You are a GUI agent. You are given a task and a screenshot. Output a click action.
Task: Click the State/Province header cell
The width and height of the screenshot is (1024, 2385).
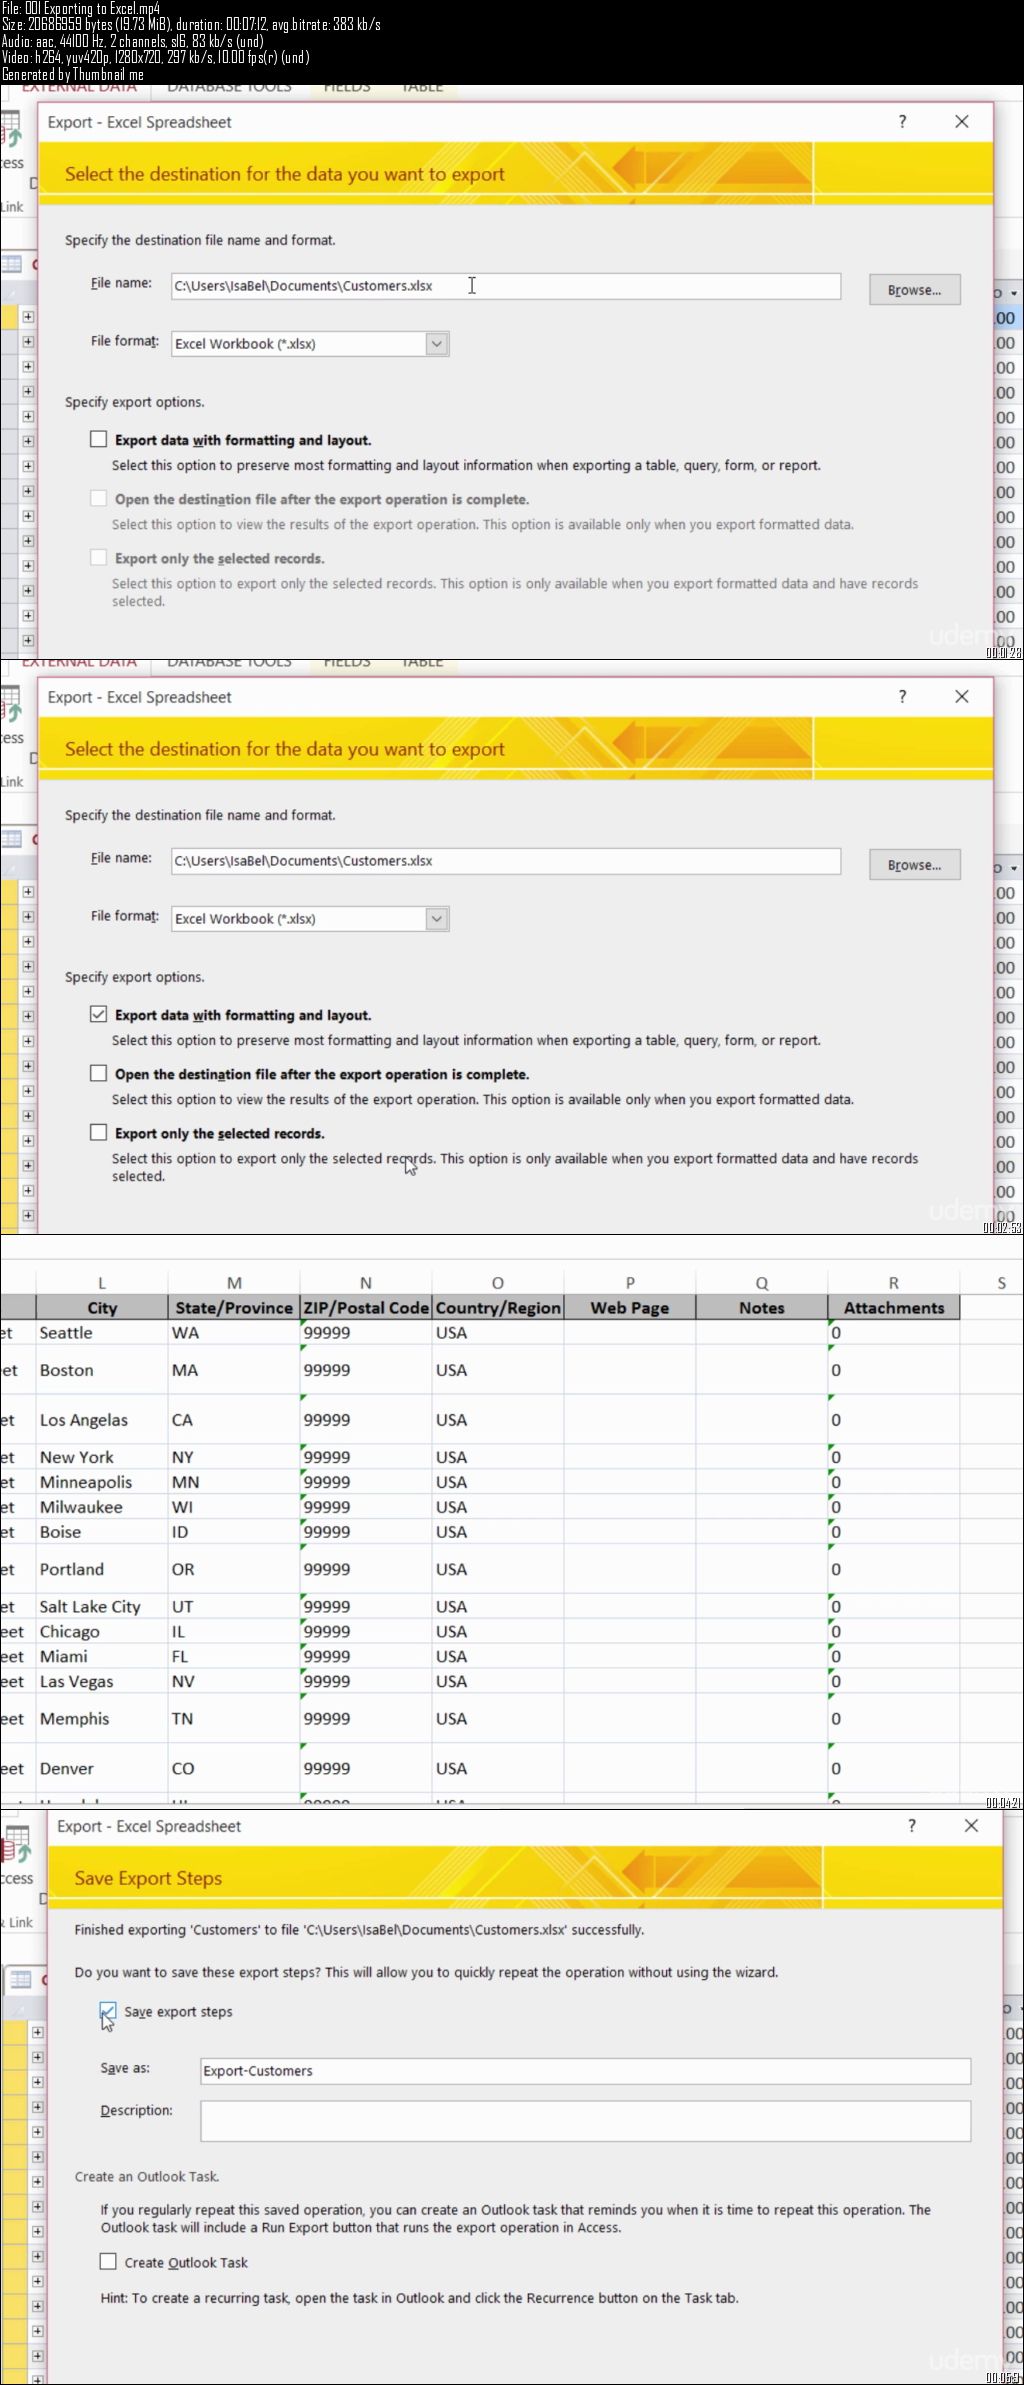(234, 1308)
